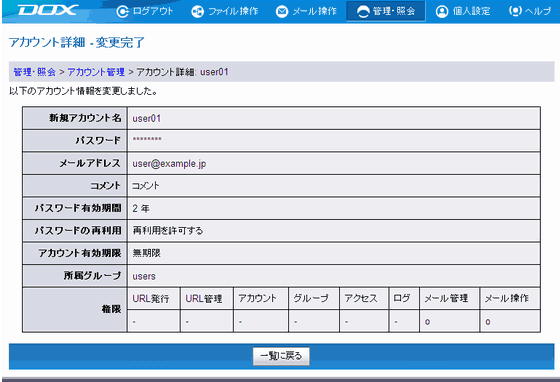The height and width of the screenshot is (382, 560).
Task: Click the アカウント有効期限 row label
Action: click(x=80, y=253)
